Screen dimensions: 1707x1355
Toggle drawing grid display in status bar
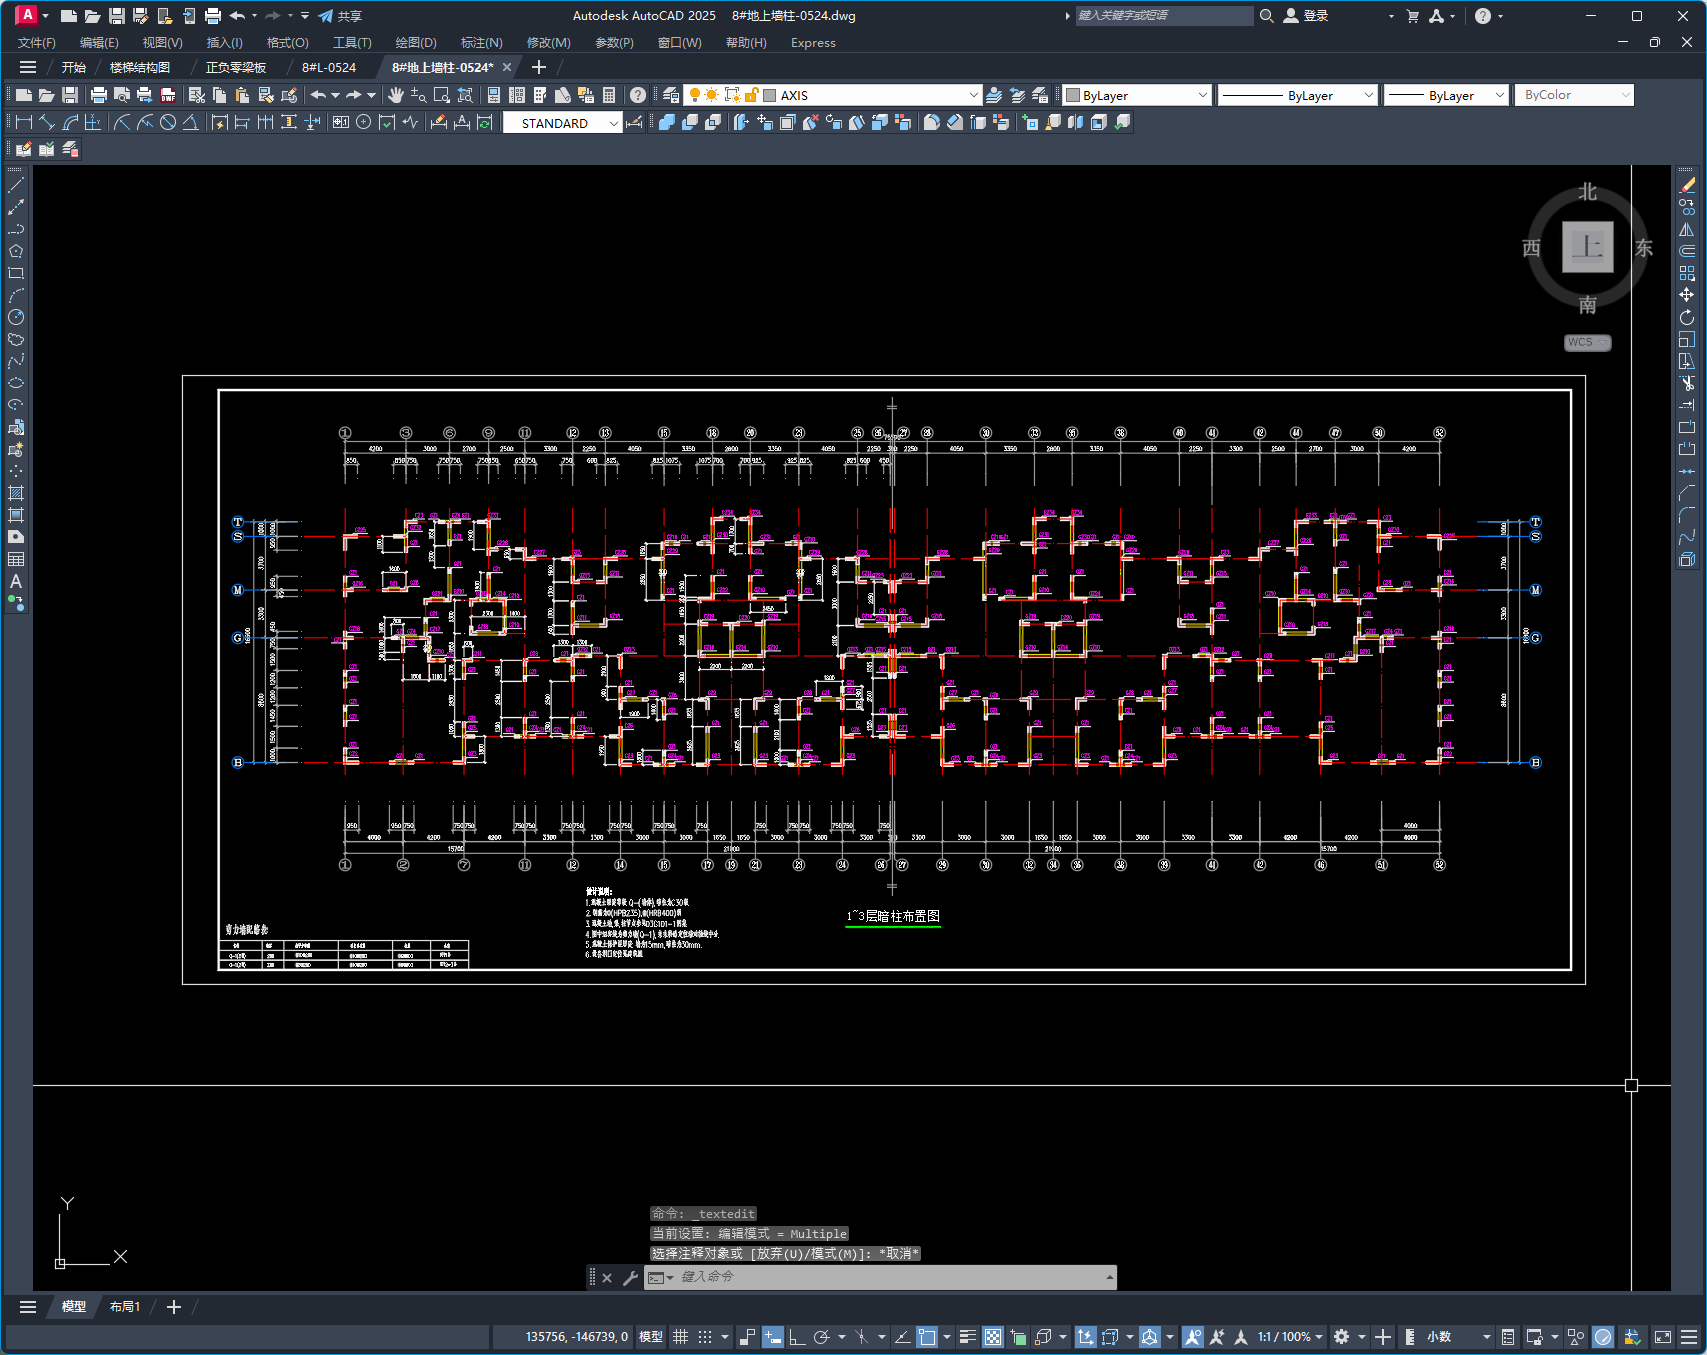click(681, 1337)
